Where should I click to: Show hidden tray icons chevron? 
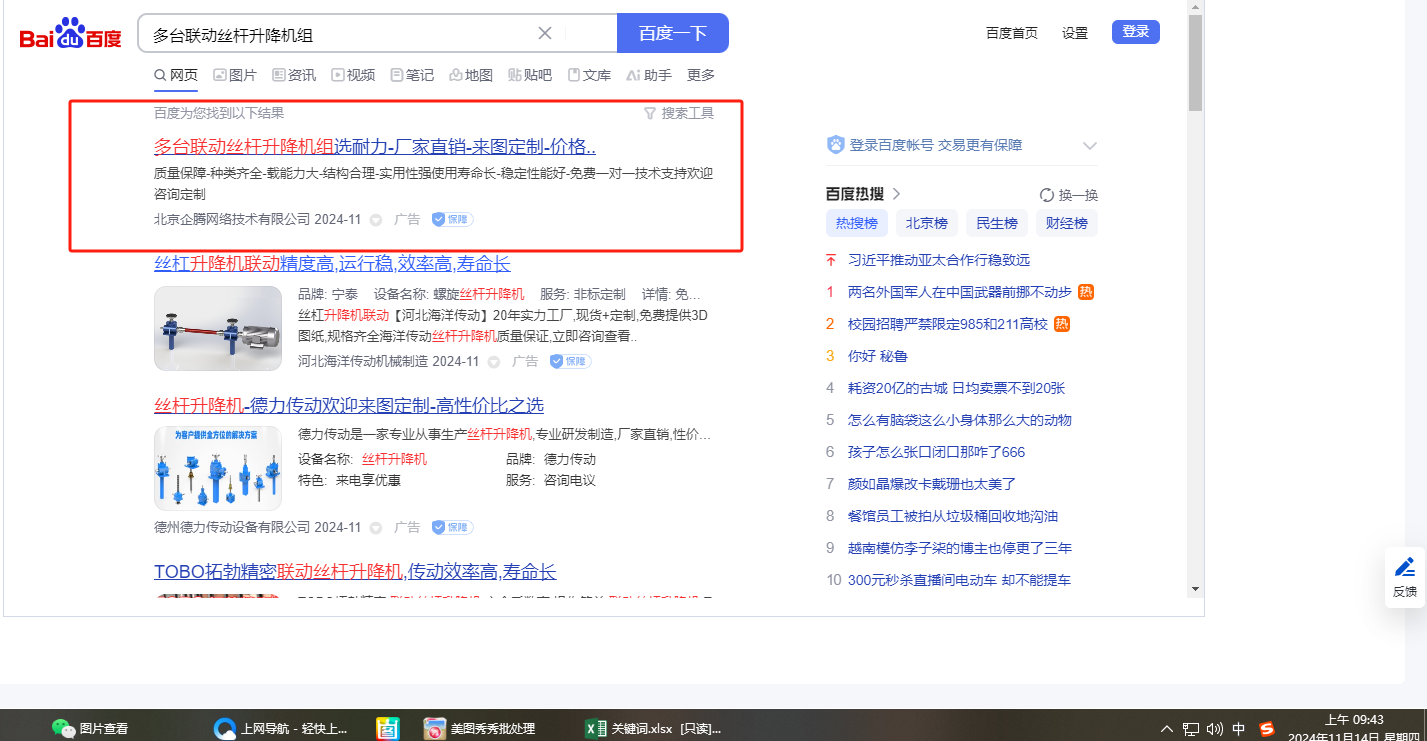coord(1166,728)
